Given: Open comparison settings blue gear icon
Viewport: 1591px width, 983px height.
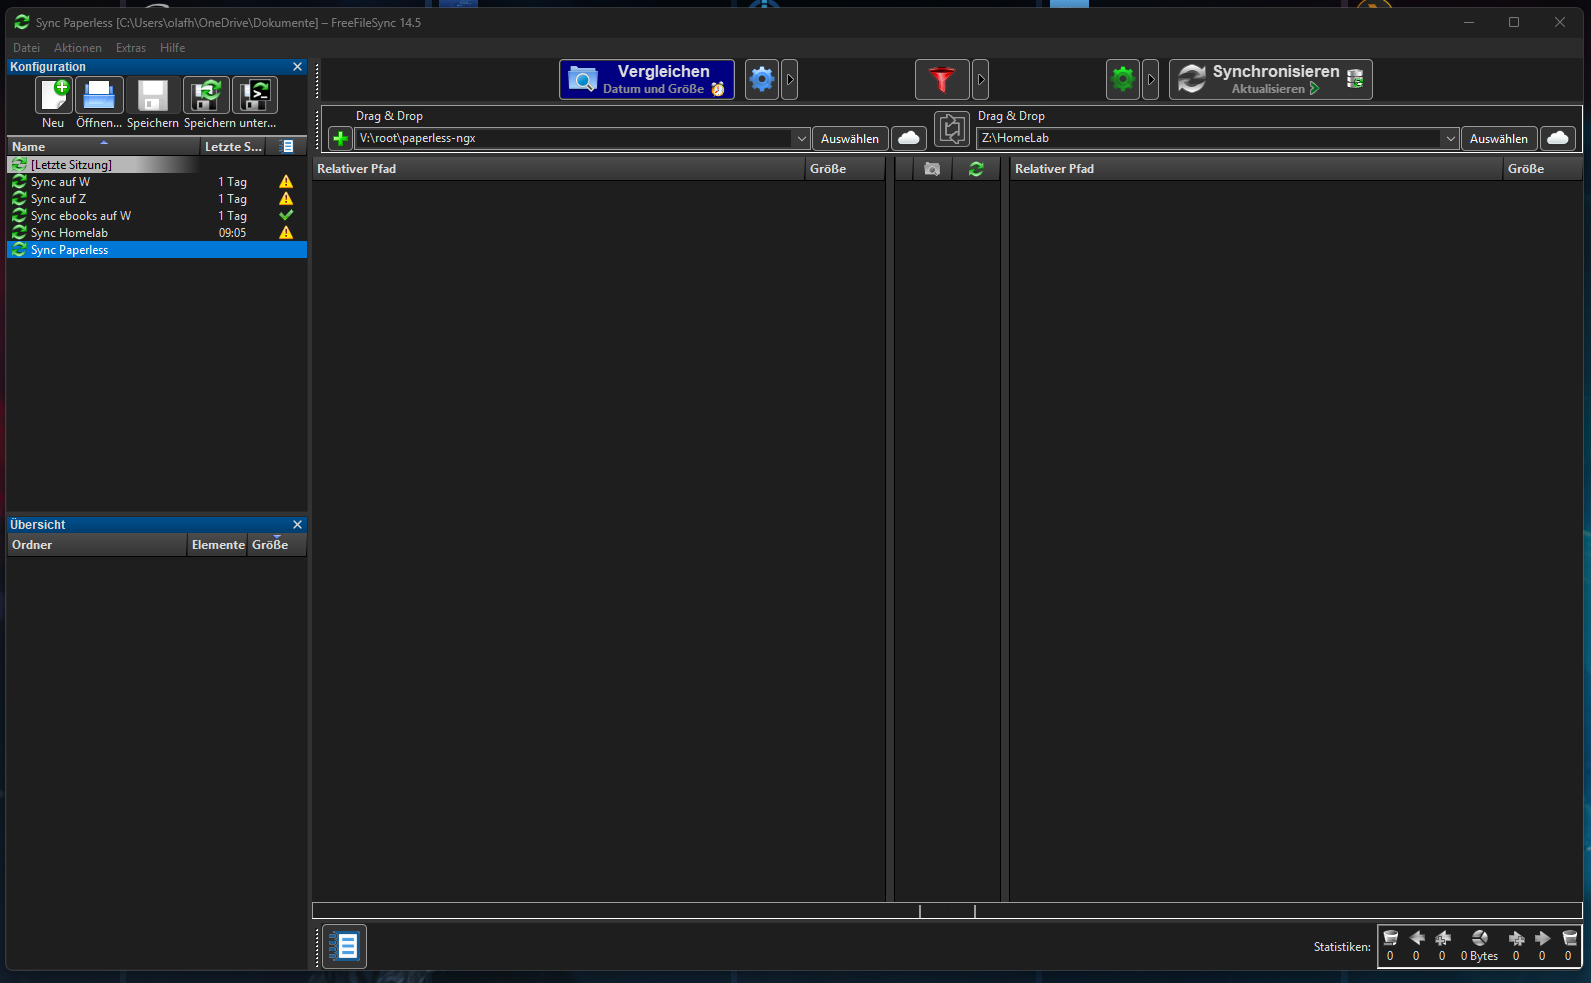Looking at the screenshot, I should pyautogui.click(x=762, y=80).
